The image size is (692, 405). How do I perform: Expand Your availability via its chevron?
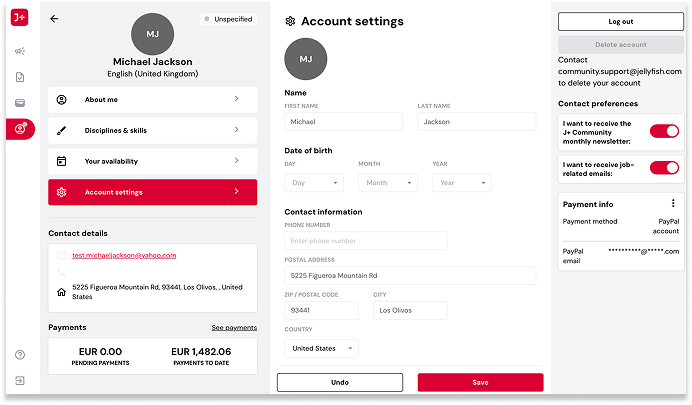point(237,161)
